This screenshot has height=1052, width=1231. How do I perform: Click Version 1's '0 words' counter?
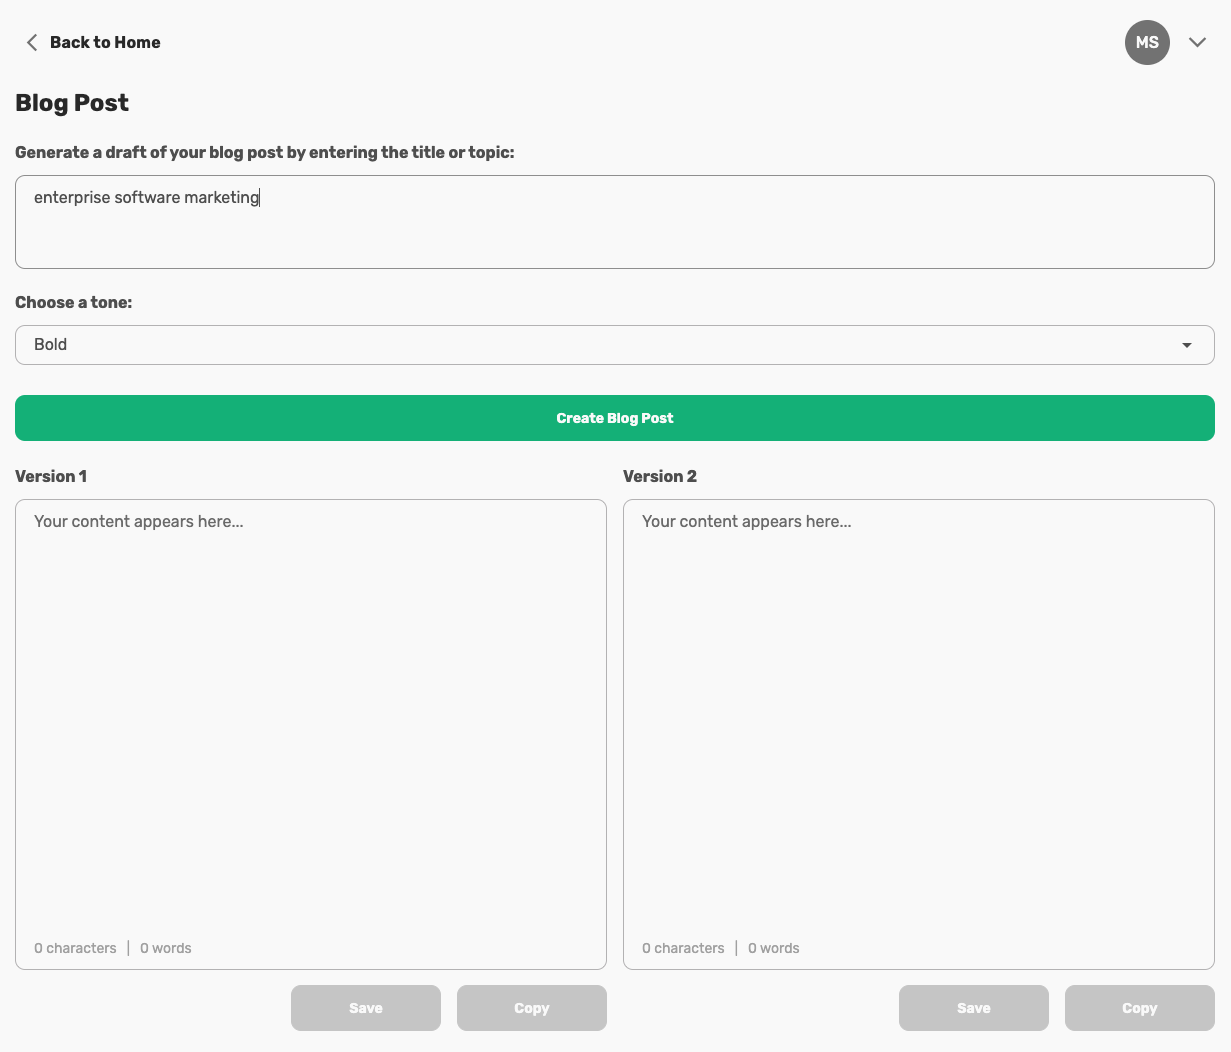(x=166, y=948)
